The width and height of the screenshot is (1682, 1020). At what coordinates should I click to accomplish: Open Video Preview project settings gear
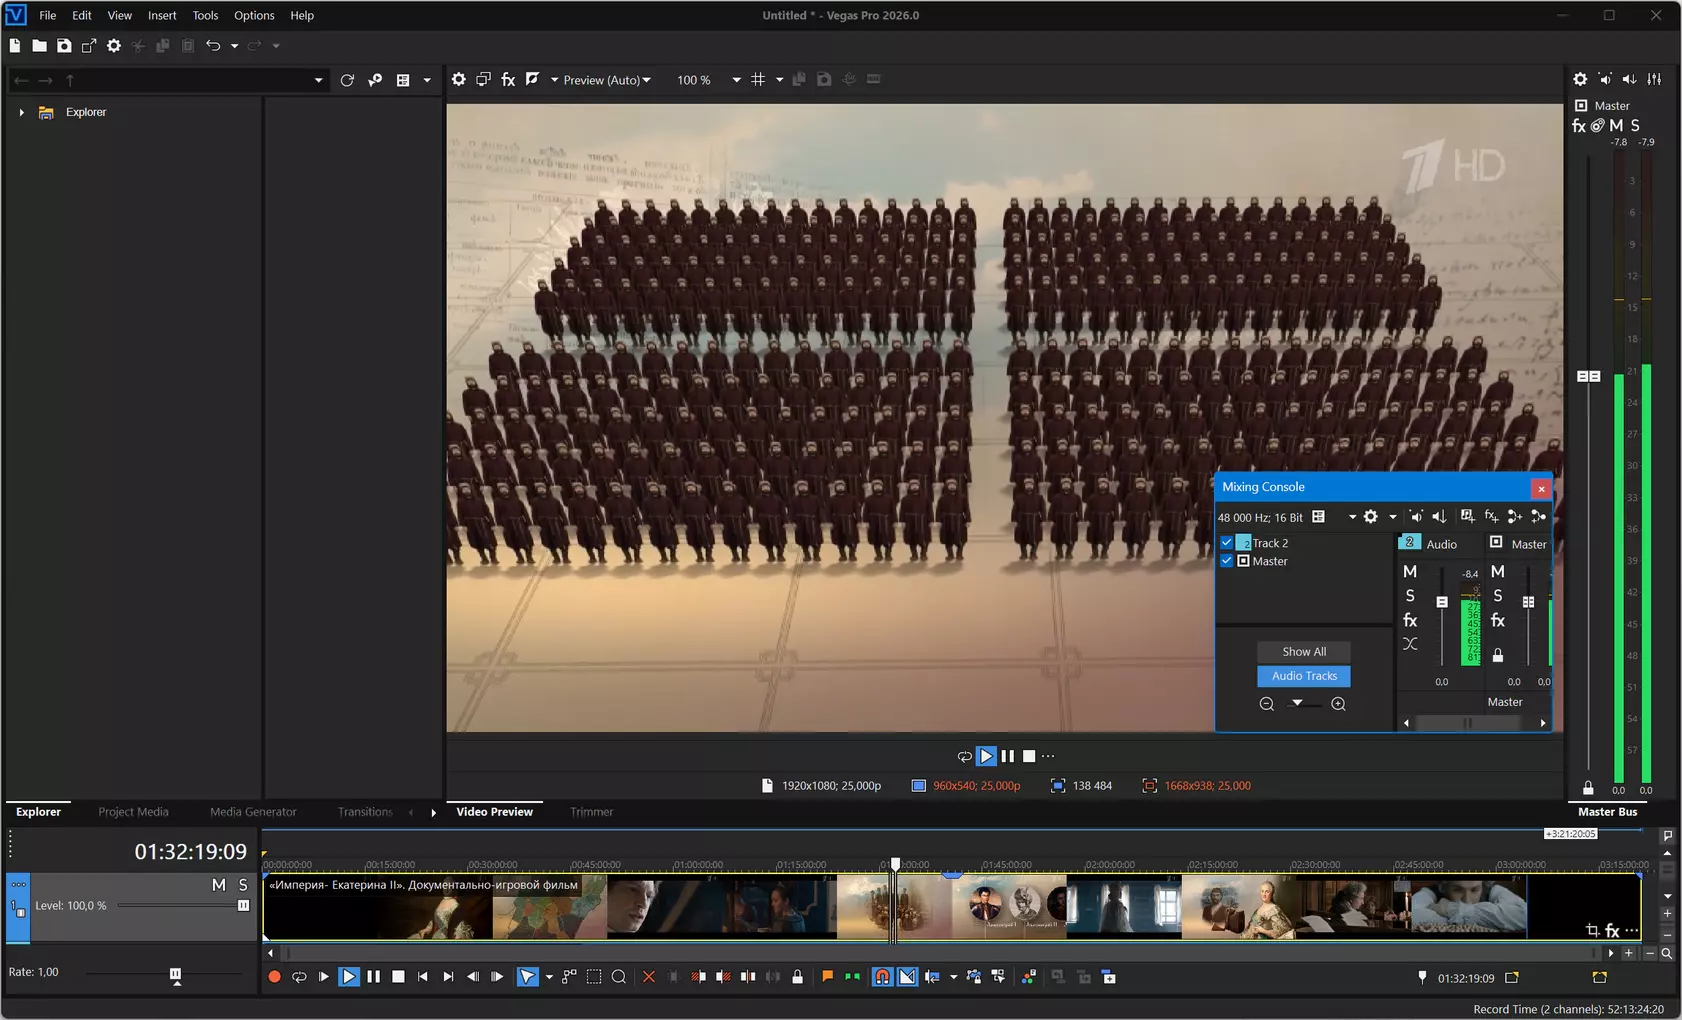tap(459, 79)
